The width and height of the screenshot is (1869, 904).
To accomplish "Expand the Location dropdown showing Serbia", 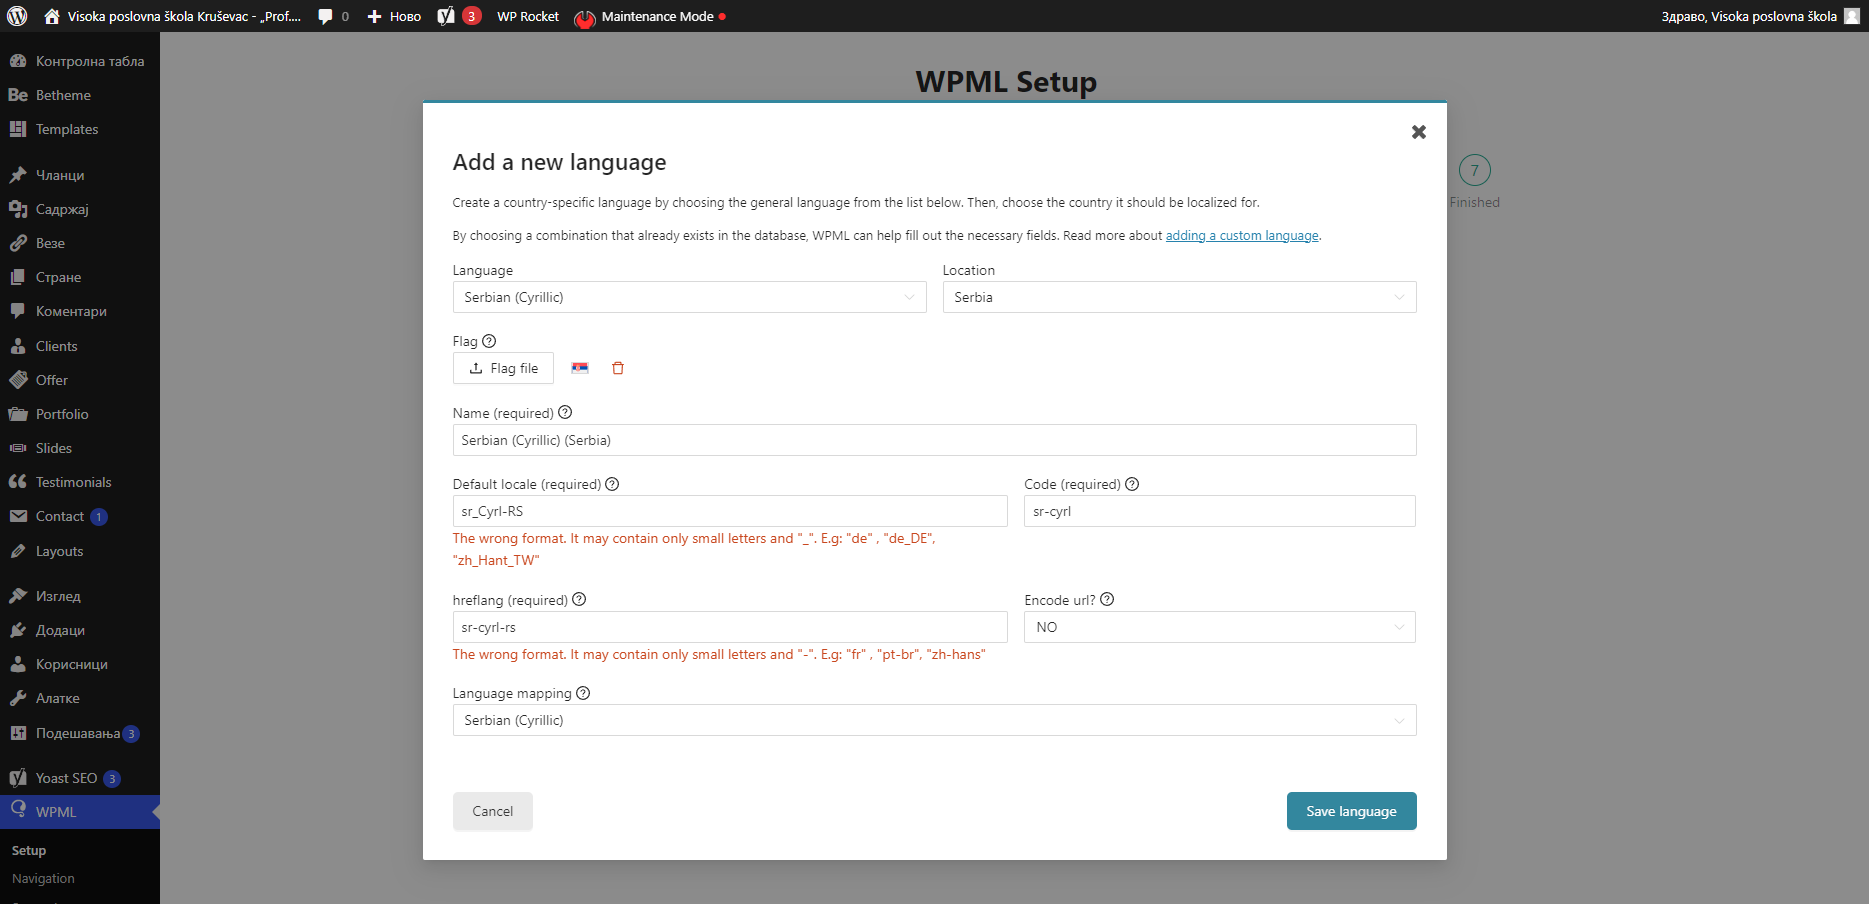I will [x=1179, y=297].
